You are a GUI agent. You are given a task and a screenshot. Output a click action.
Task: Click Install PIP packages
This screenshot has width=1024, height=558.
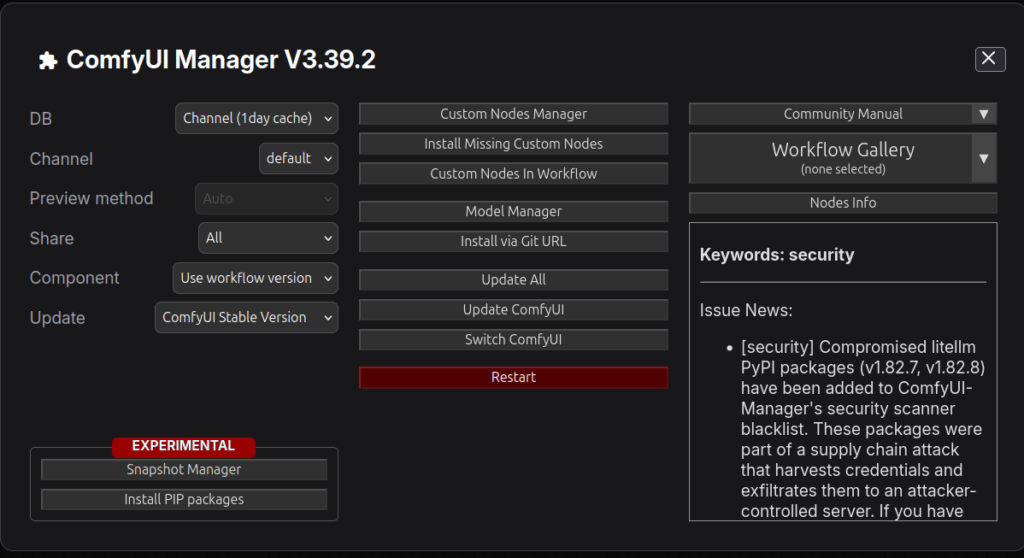pyautogui.click(x=184, y=499)
